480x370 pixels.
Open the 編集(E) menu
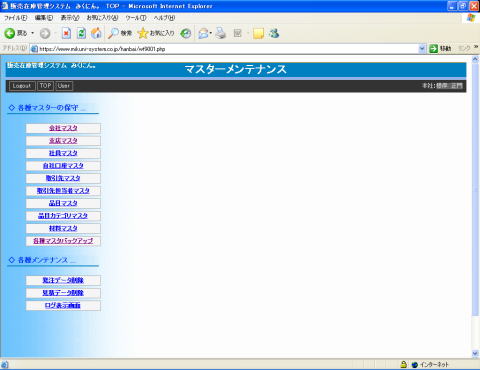[44, 18]
